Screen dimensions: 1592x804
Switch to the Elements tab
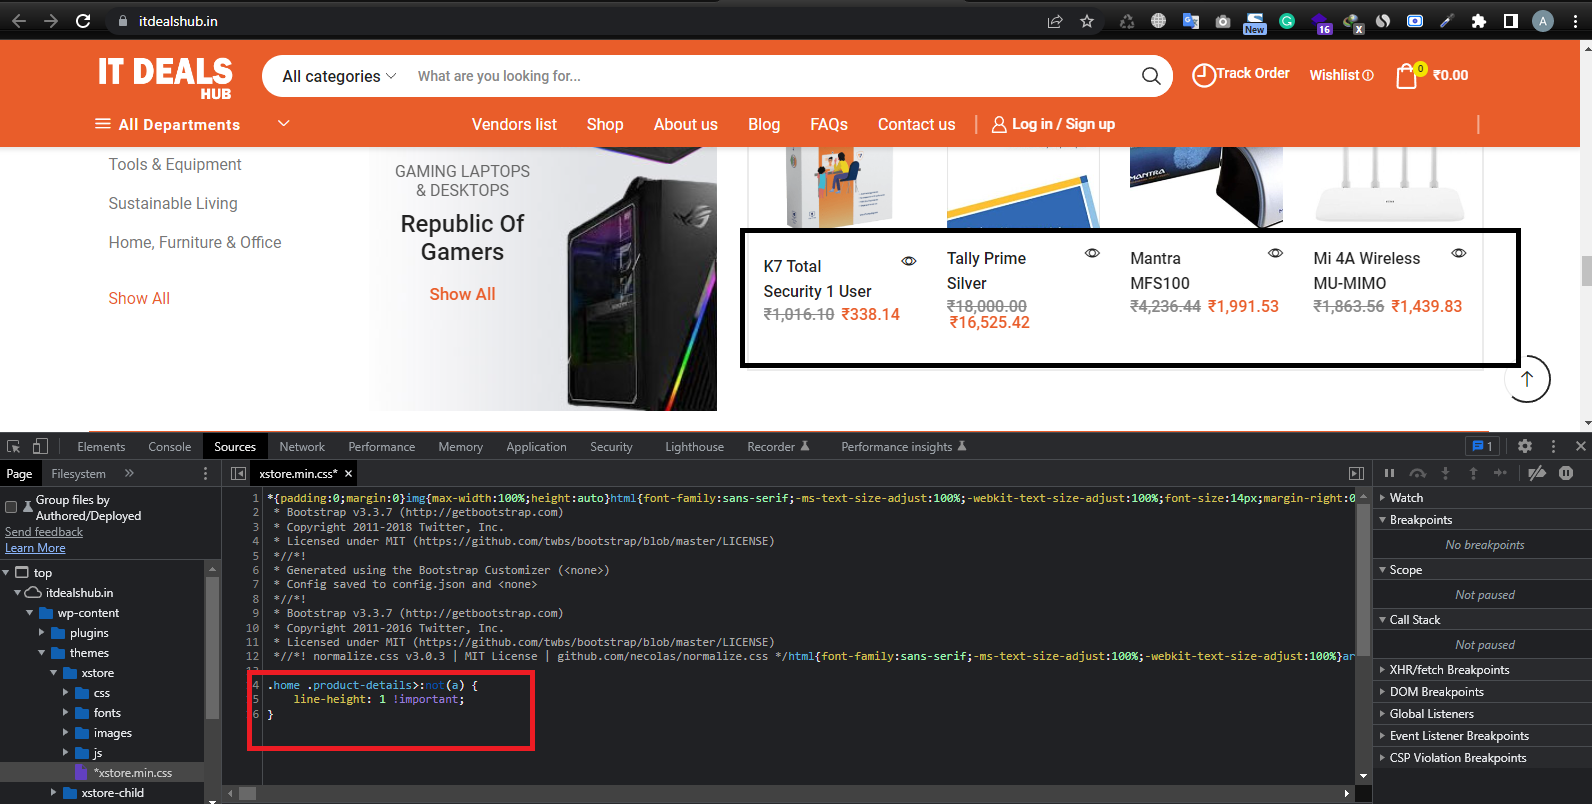click(101, 447)
